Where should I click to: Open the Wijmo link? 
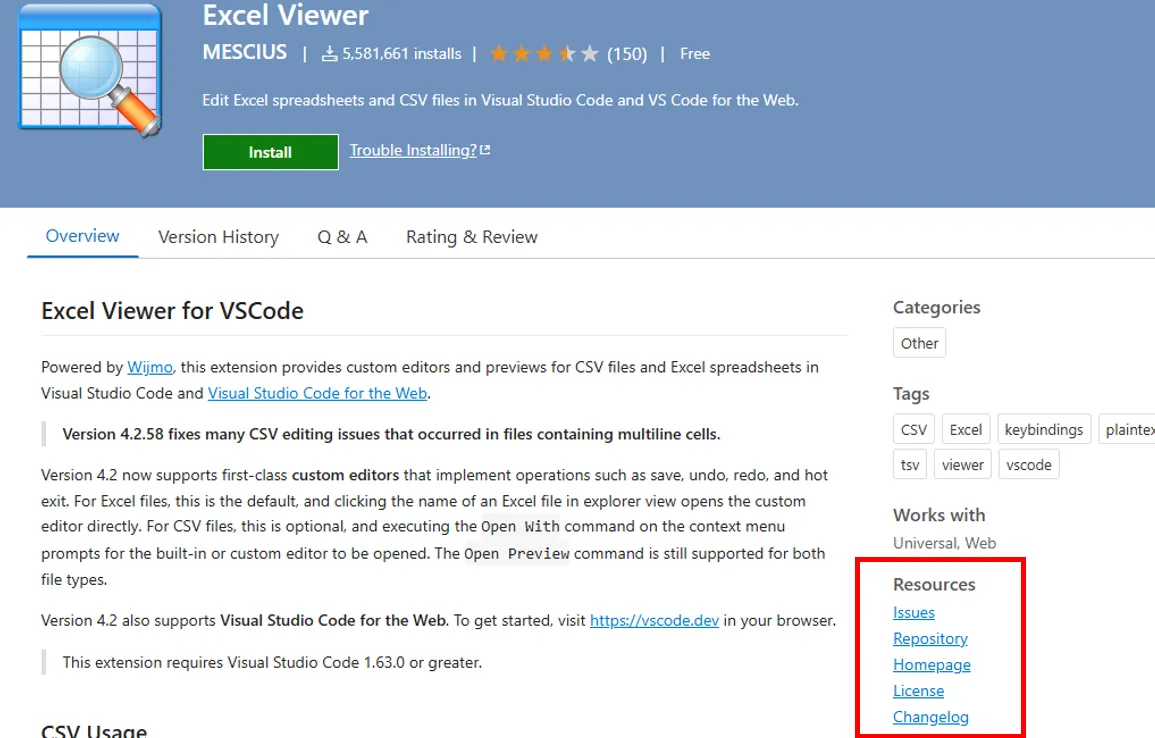click(150, 367)
